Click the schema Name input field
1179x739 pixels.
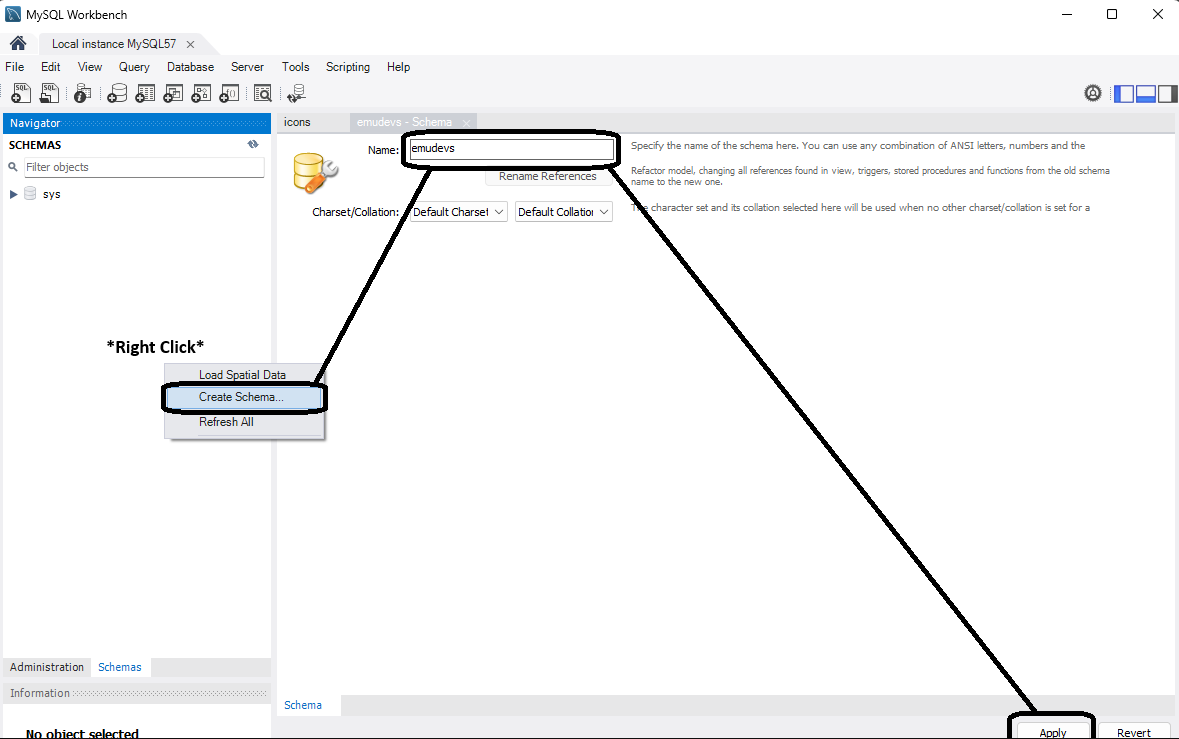click(x=511, y=149)
